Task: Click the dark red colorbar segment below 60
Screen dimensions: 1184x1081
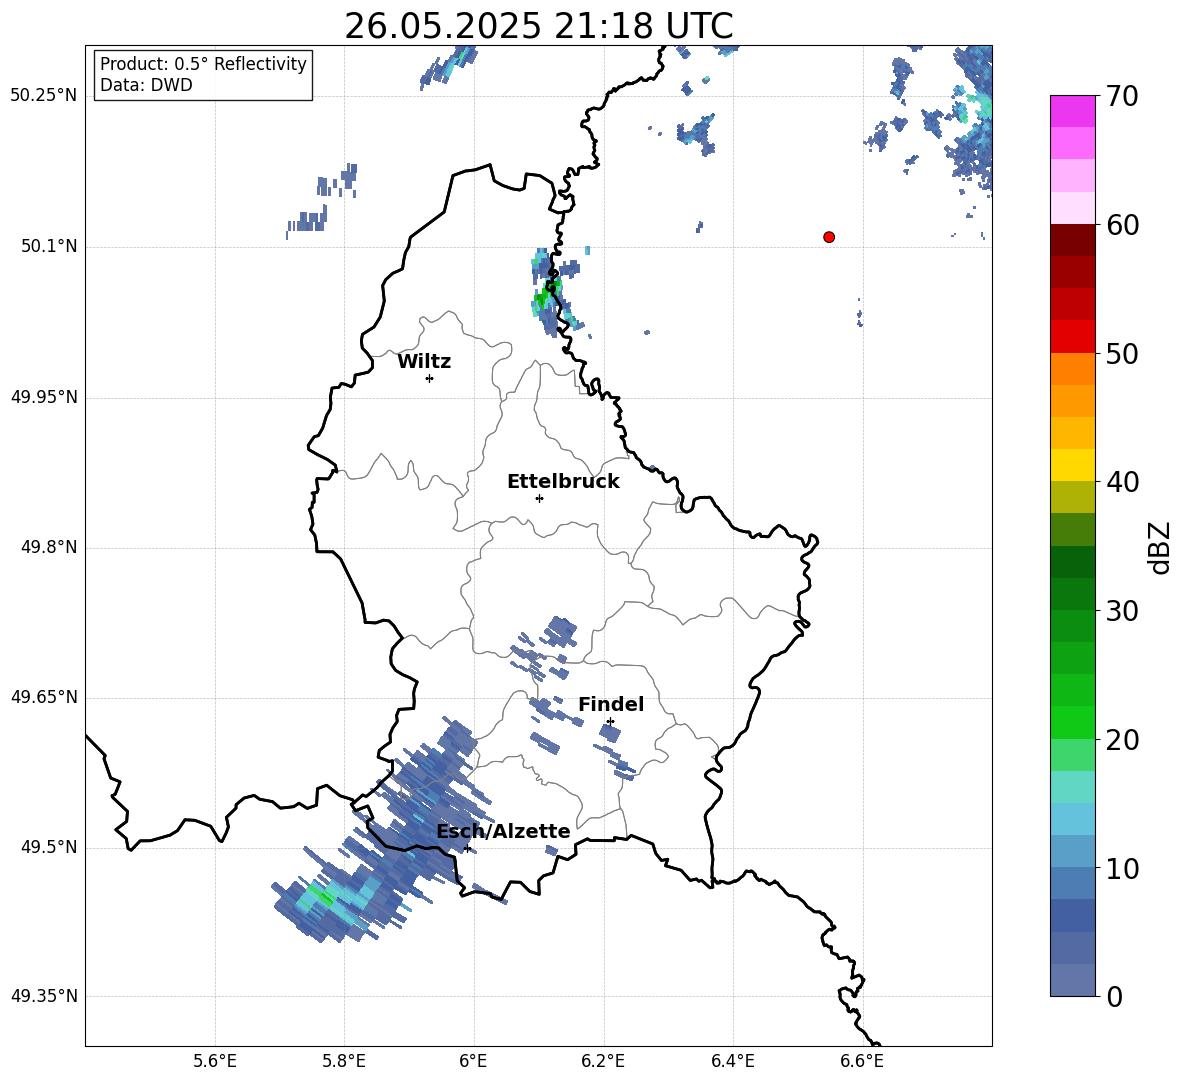Action: [1073, 240]
